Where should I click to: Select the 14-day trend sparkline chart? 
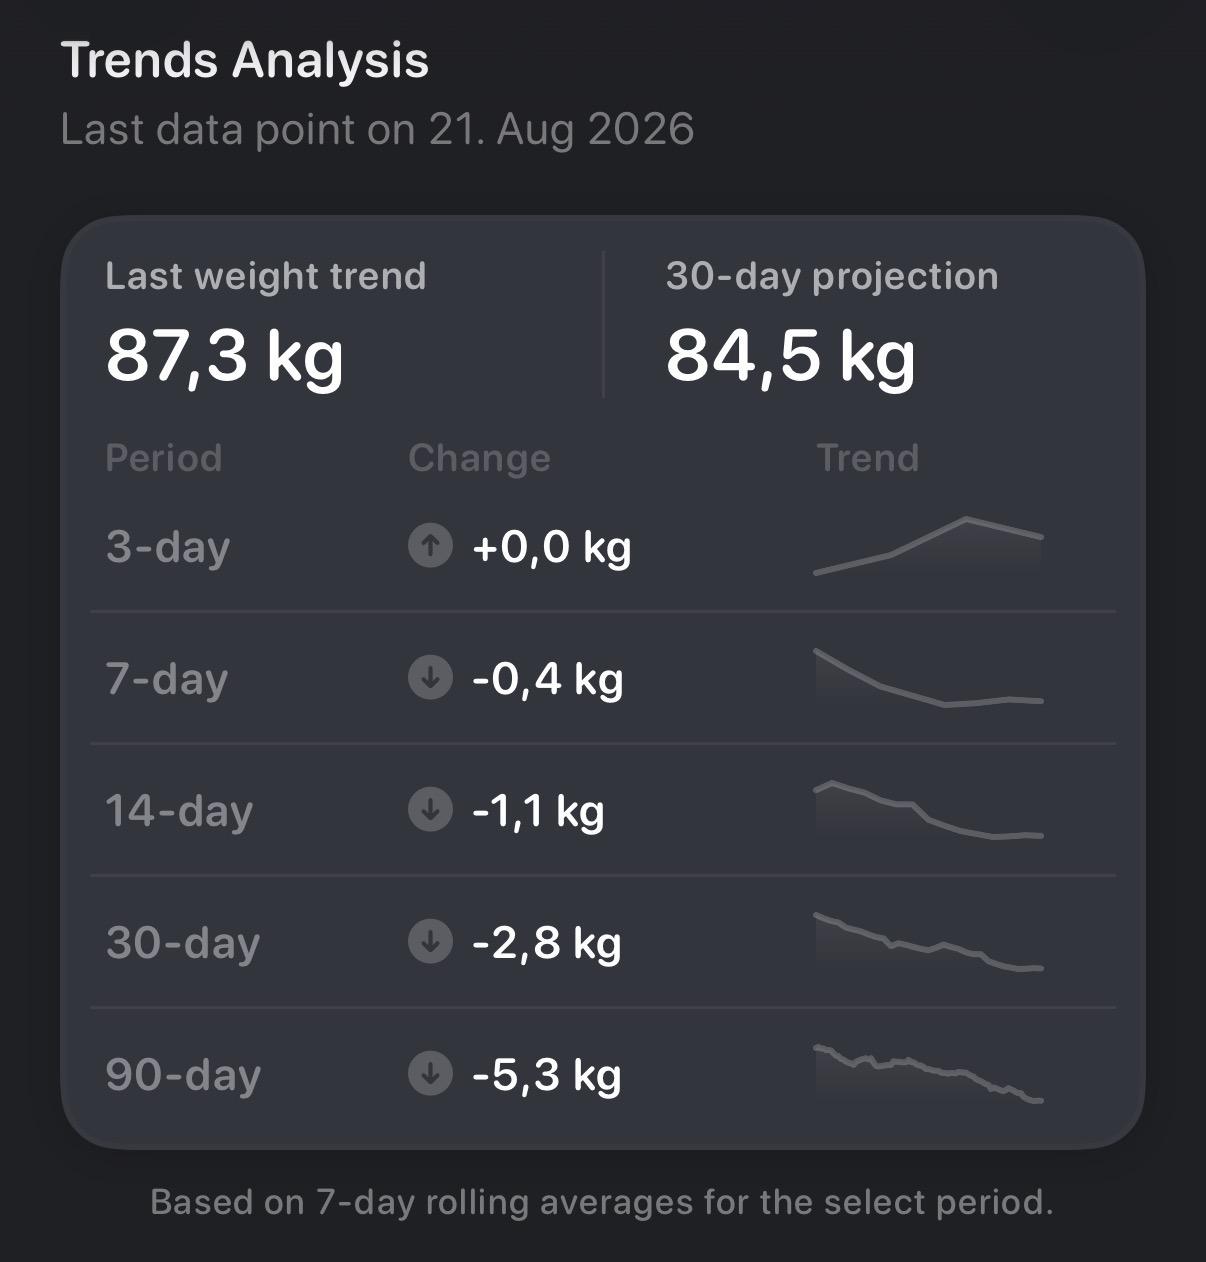pos(929,809)
